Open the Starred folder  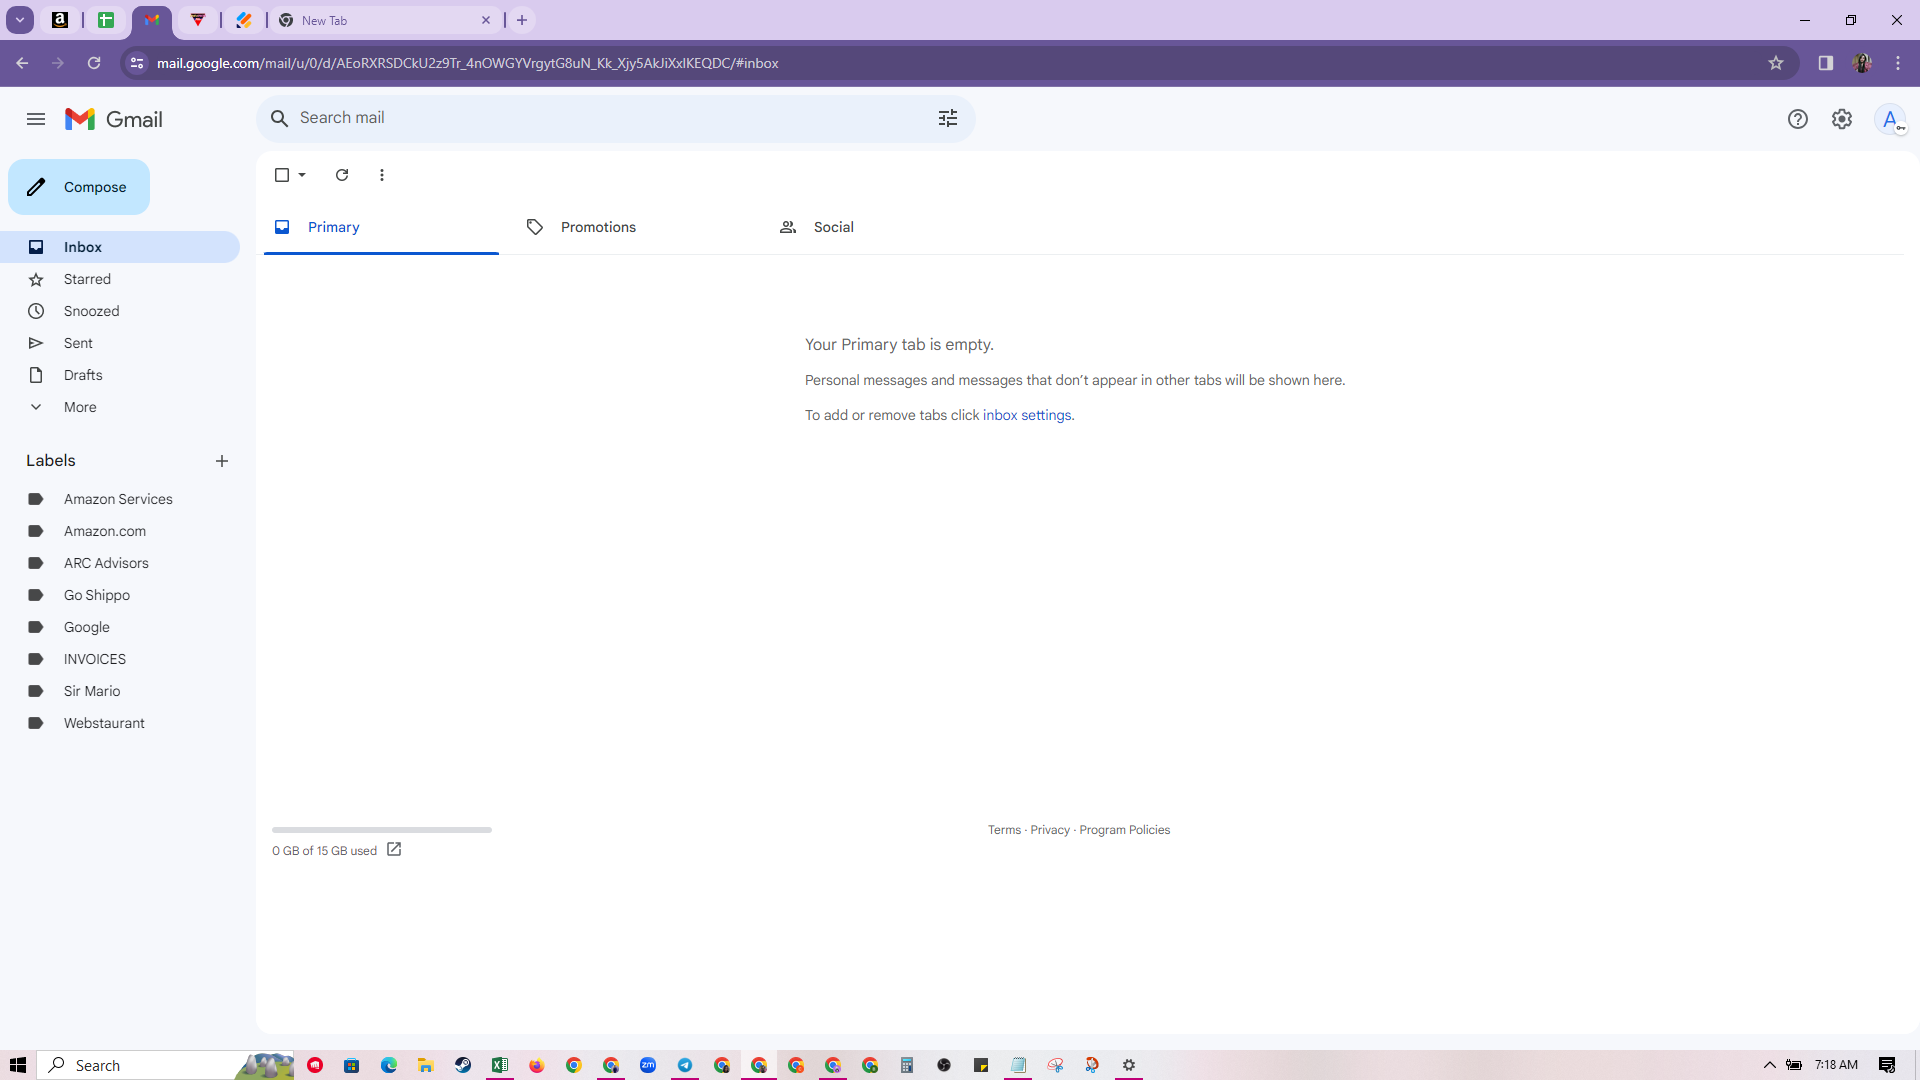pyautogui.click(x=120, y=279)
